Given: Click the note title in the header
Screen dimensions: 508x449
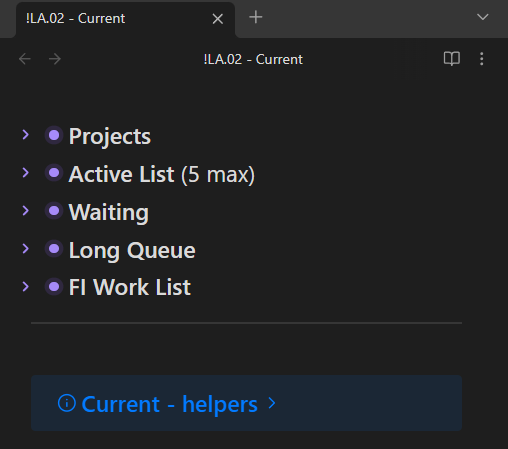Looking at the screenshot, I should (253, 59).
